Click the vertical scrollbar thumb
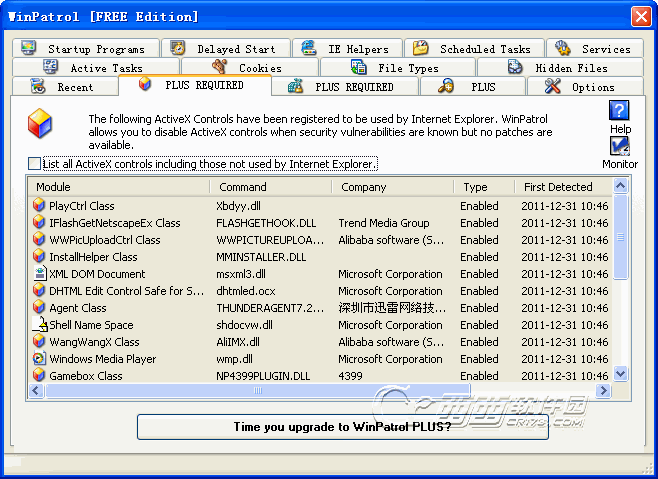 tap(620, 237)
